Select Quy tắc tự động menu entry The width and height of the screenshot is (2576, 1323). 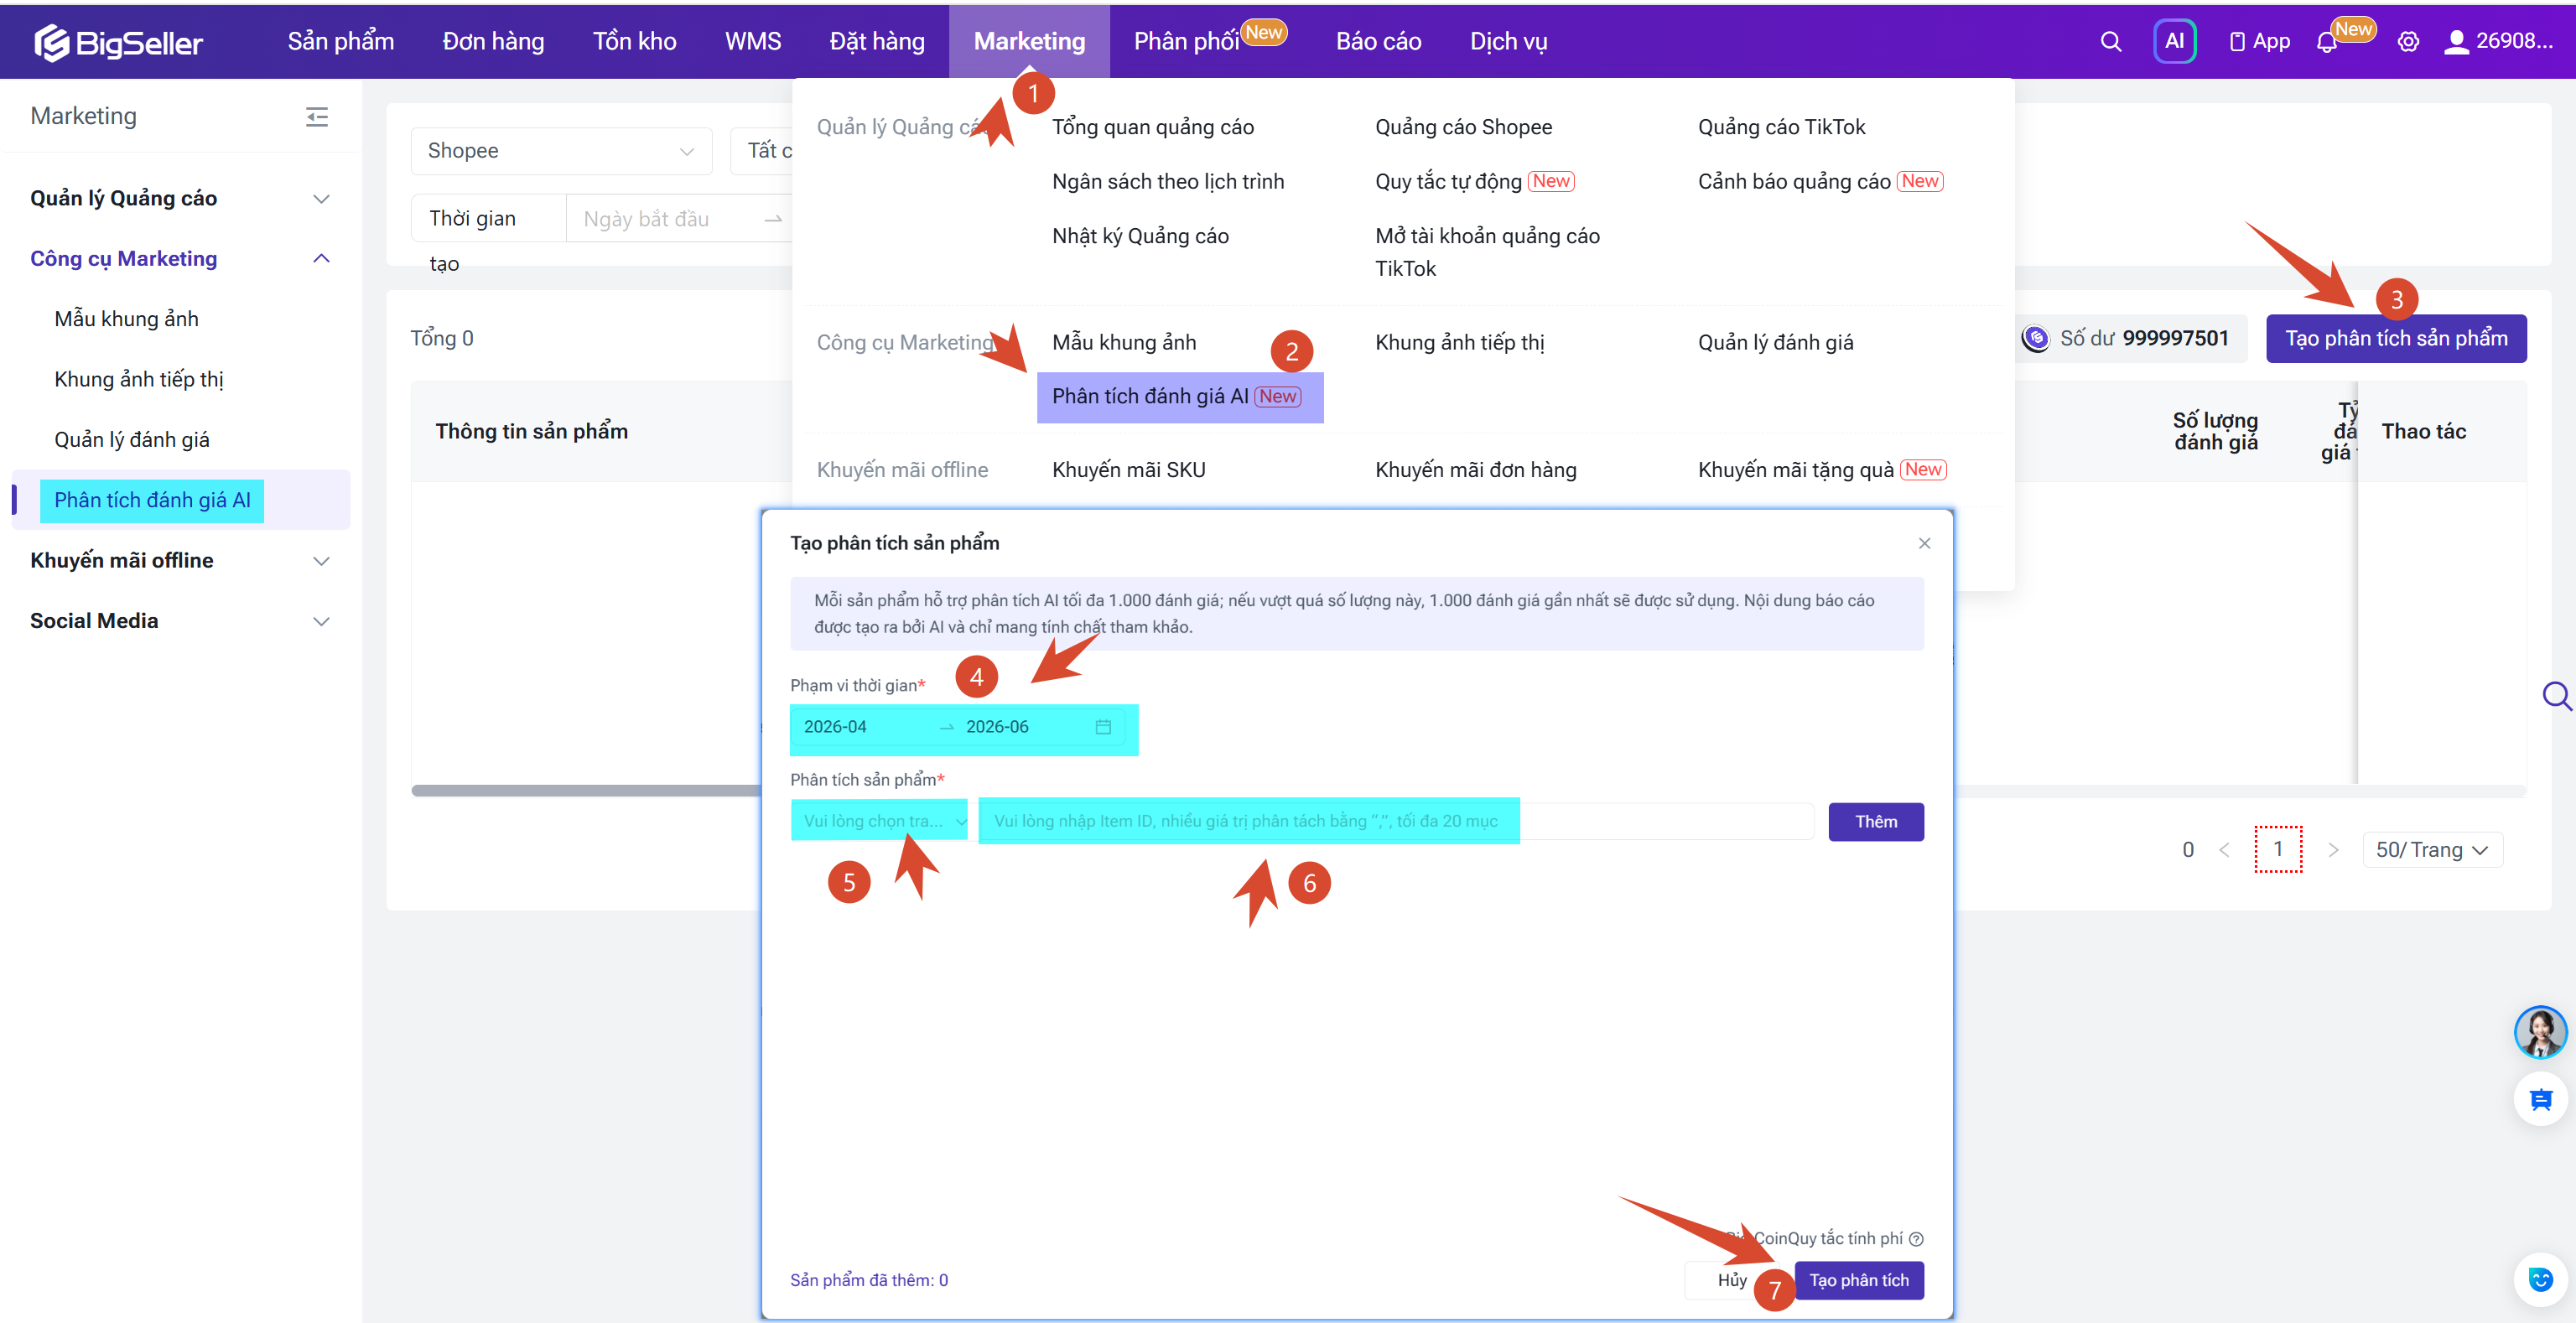coord(1474,182)
